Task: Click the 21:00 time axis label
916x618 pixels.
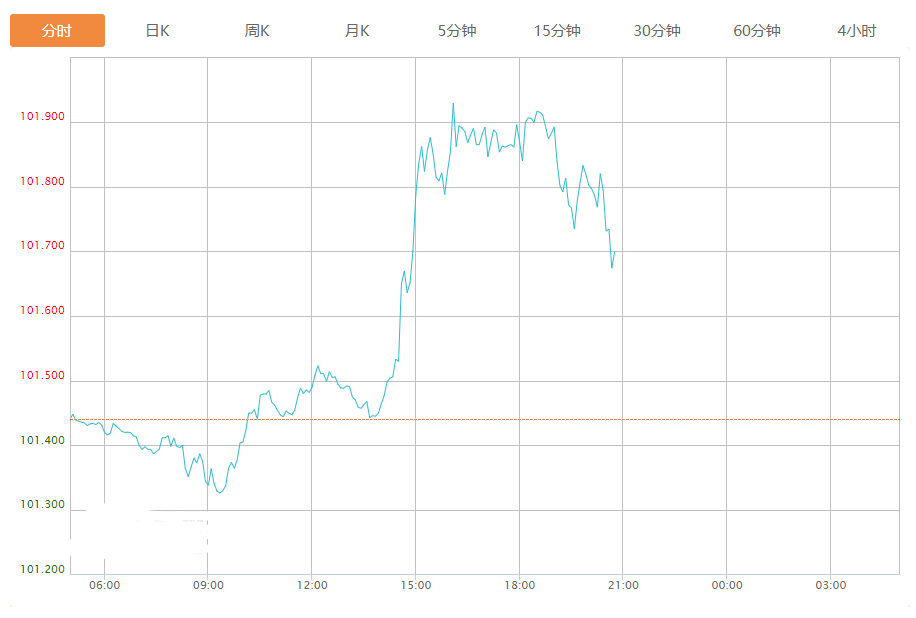Action: pyautogui.click(x=623, y=586)
